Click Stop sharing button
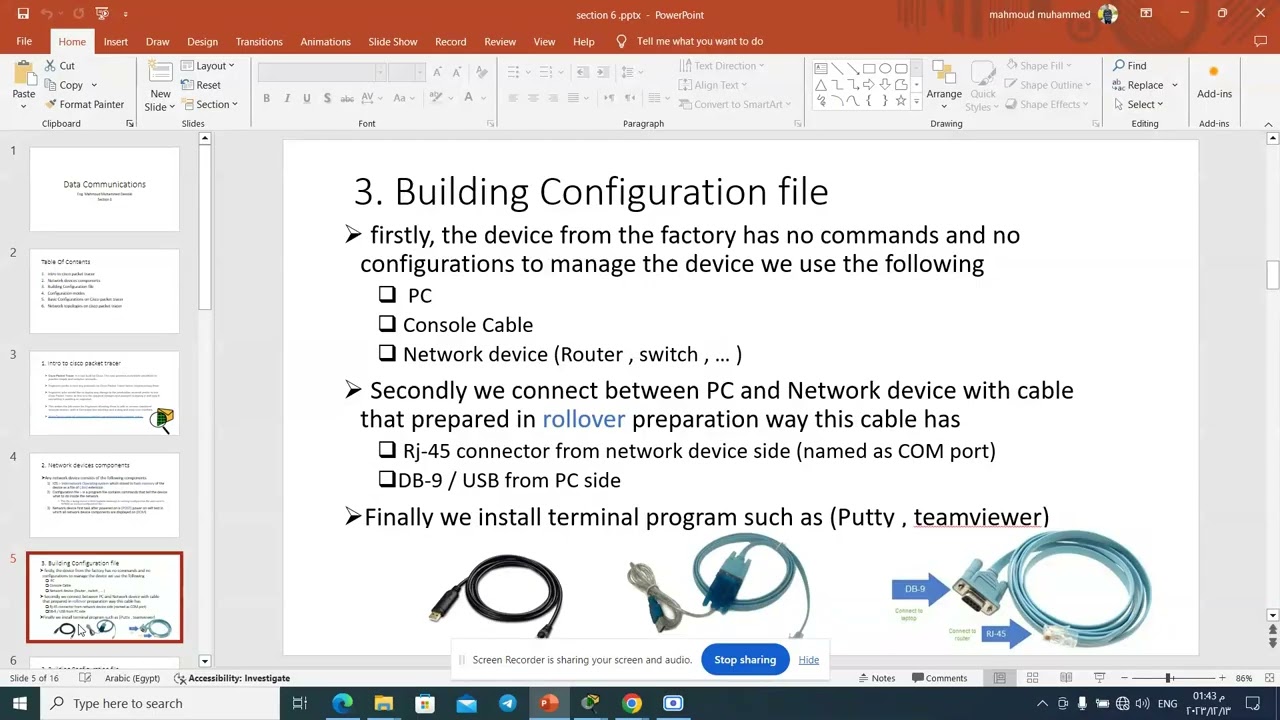The width and height of the screenshot is (1280, 720). pos(745,660)
